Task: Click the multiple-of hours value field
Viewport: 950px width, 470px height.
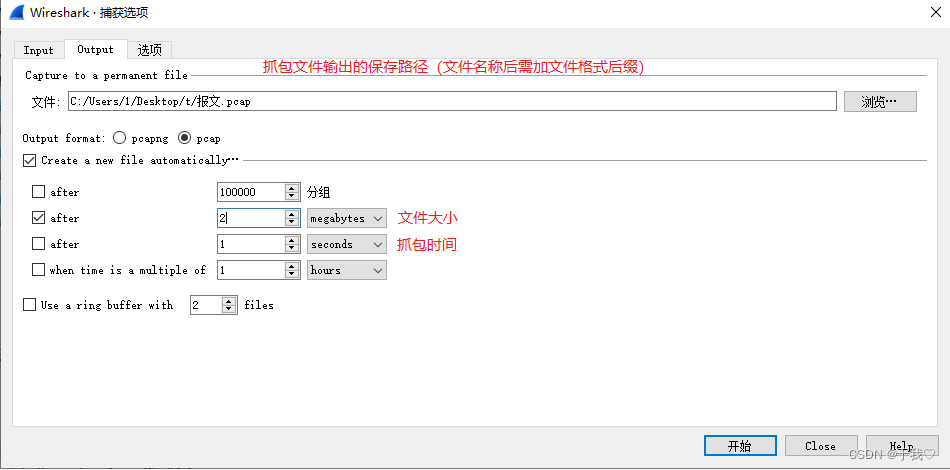Action: coord(251,270)
